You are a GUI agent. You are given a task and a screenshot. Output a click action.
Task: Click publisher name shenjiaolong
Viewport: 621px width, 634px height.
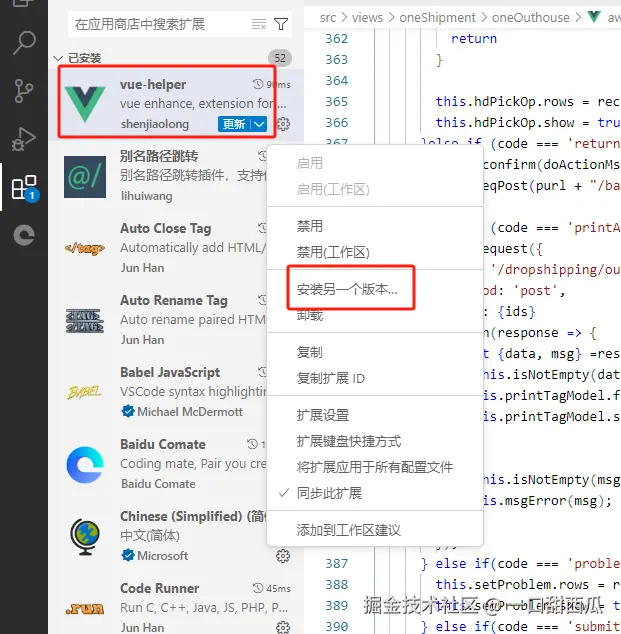[155, 124]
